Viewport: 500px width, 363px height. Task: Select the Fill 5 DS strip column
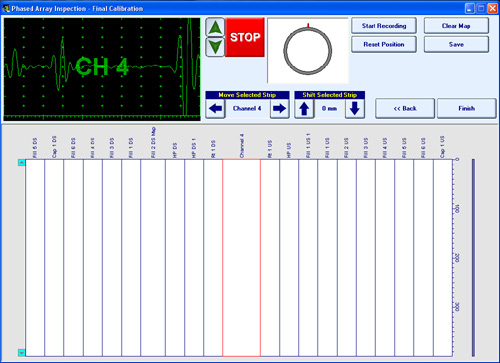(35, 258)
